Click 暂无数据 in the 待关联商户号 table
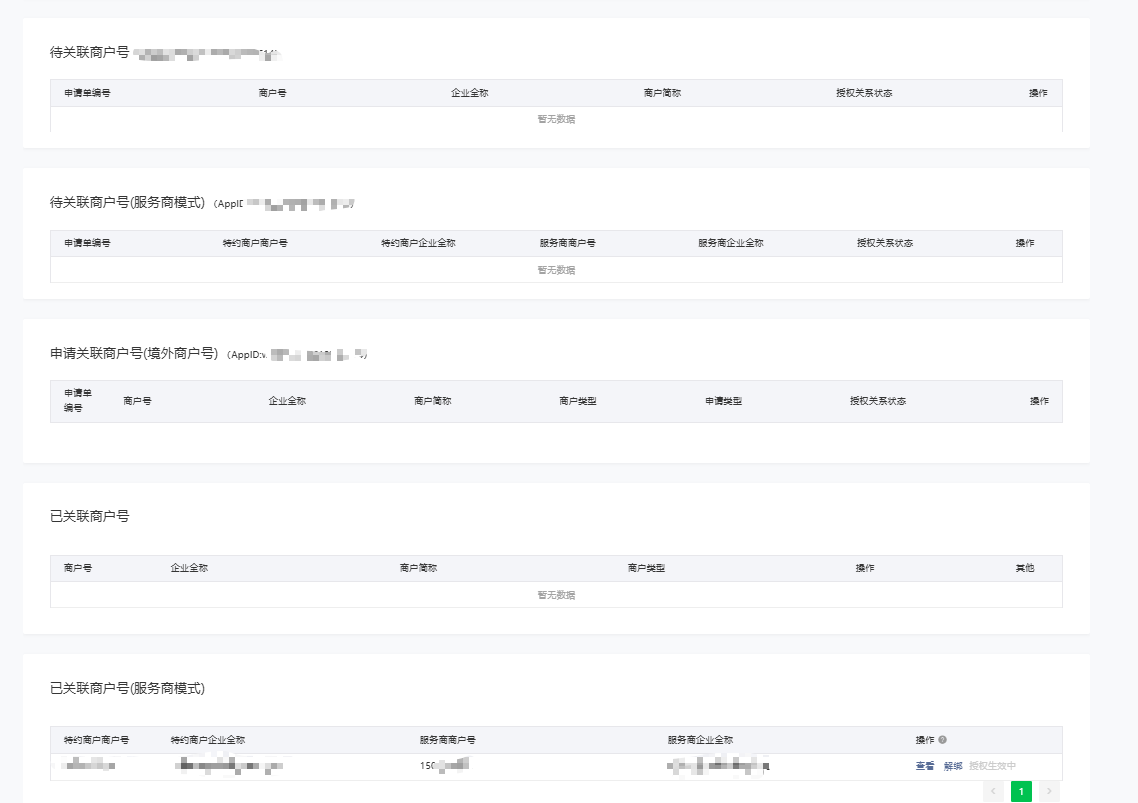1138x803 pixels. (556, 119)
